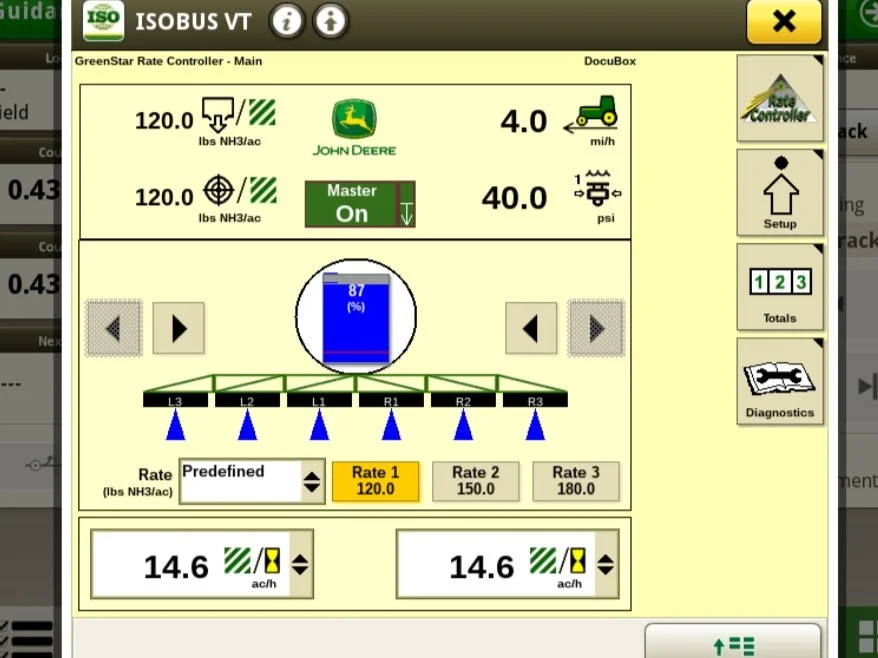Viewport: 878px width, 658px height.
Task: Click the 4.0 mi/h speed value
Action: tap(524, 121)
